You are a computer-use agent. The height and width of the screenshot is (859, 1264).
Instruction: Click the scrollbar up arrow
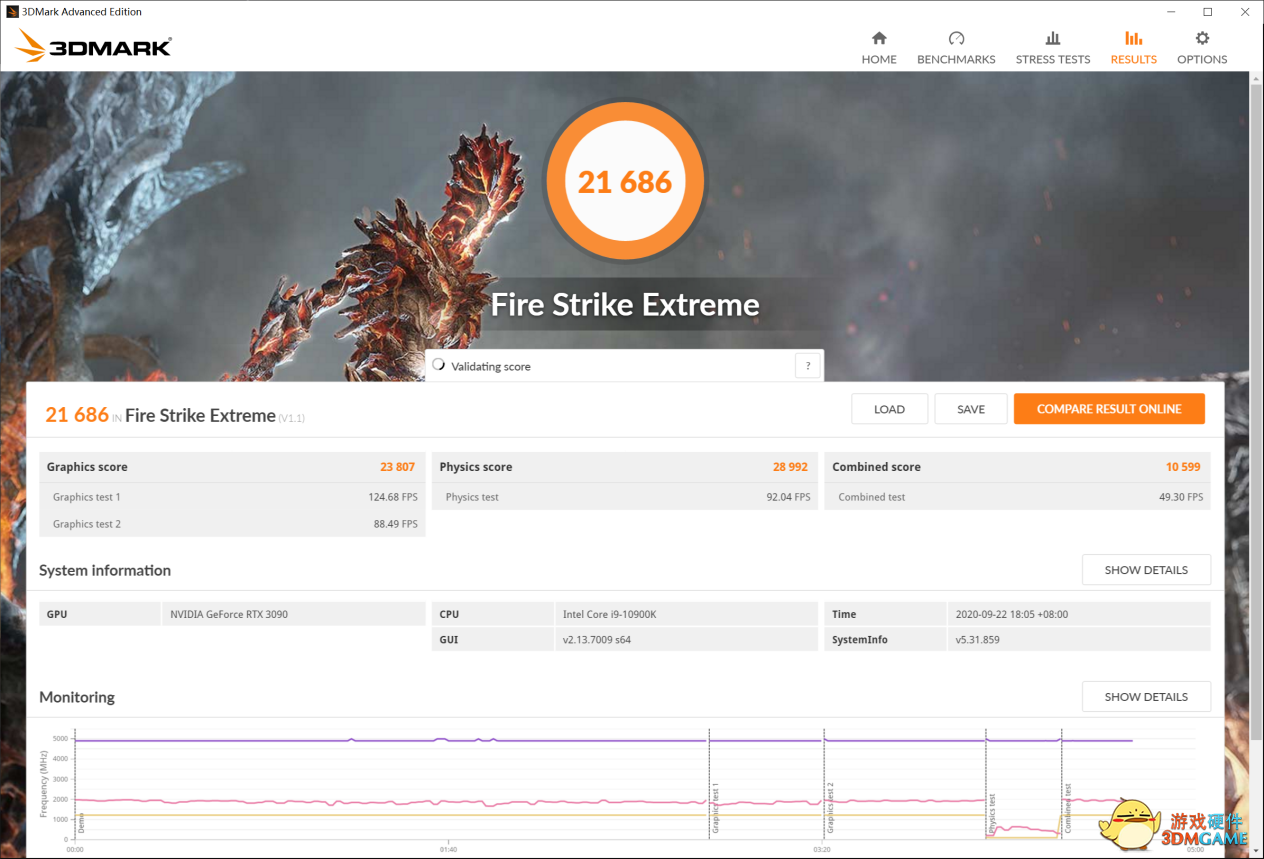tap(1257, 78)
